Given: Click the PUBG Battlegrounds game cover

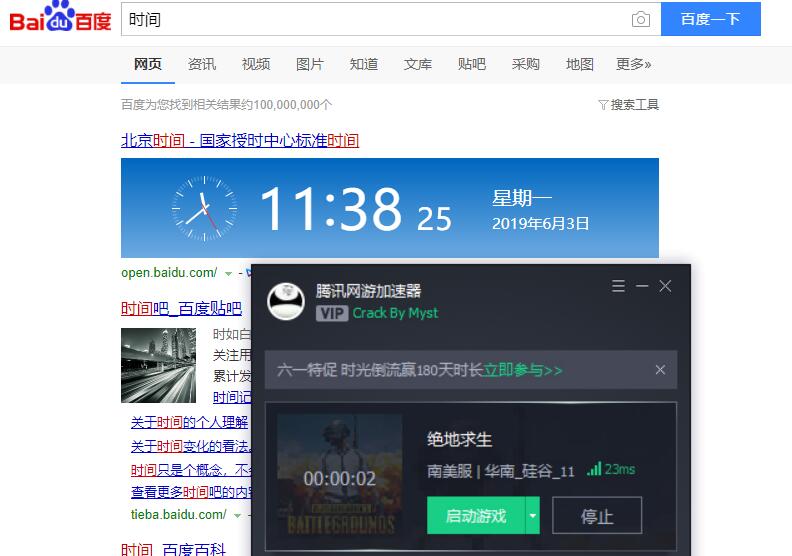Looking at the screenshot, I should [340, 475].
